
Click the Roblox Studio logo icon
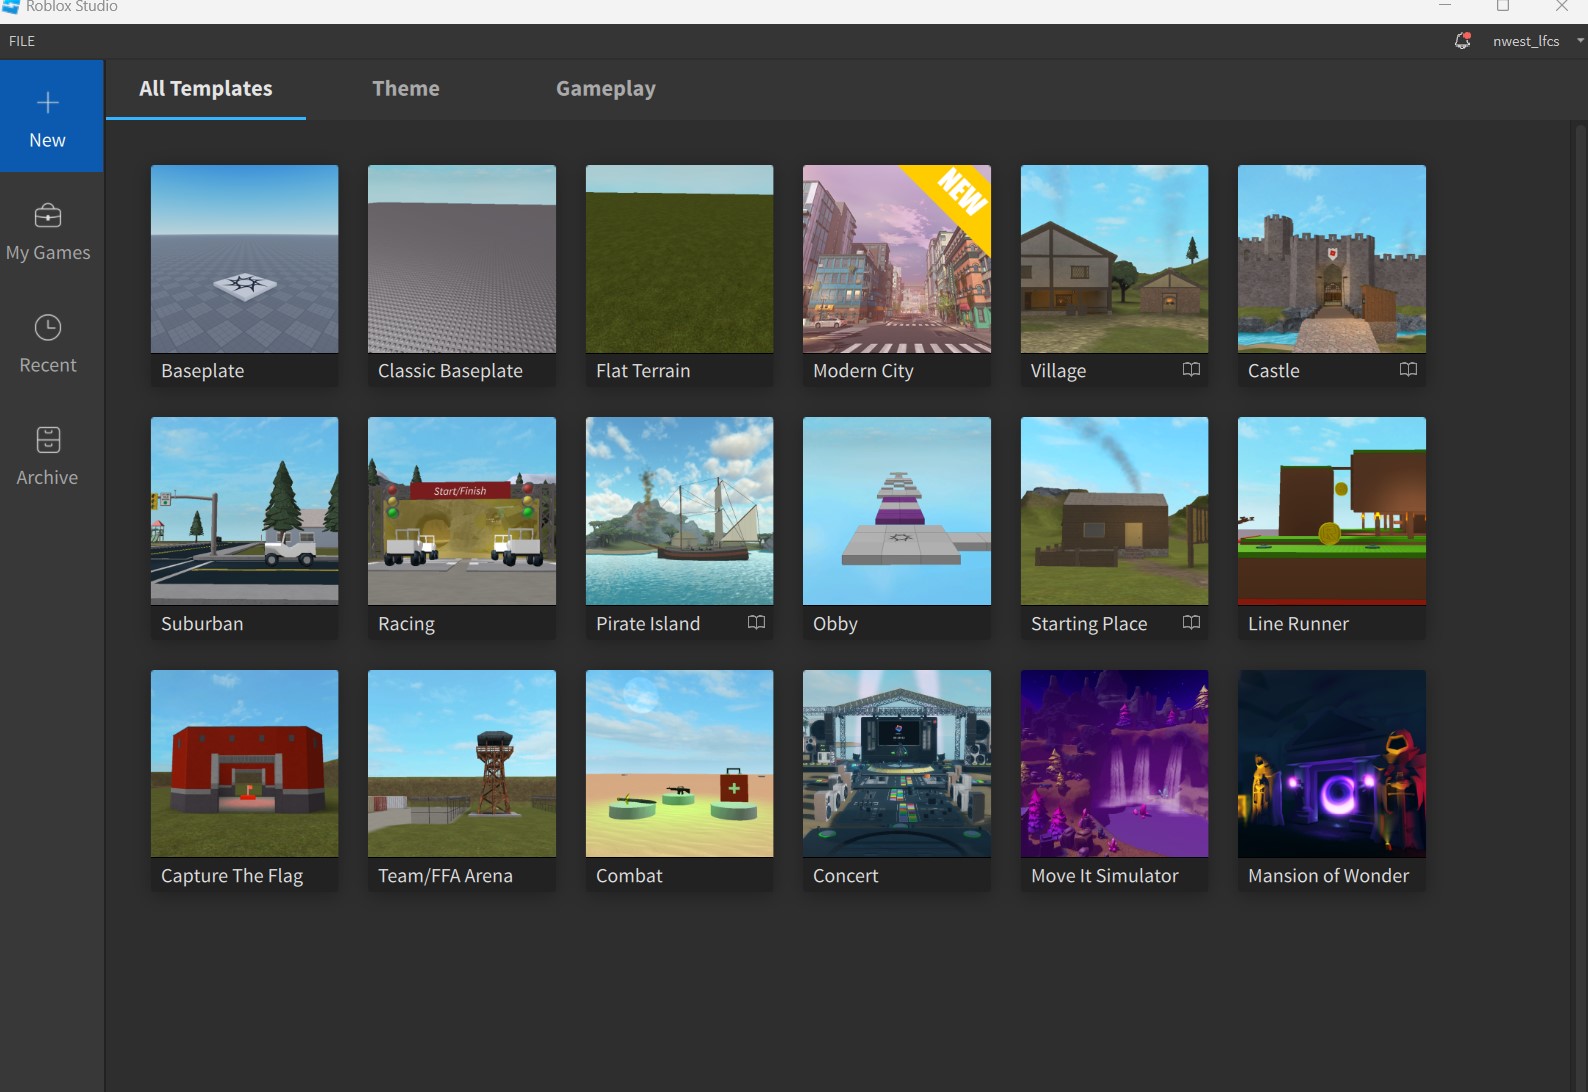(11, 7)
